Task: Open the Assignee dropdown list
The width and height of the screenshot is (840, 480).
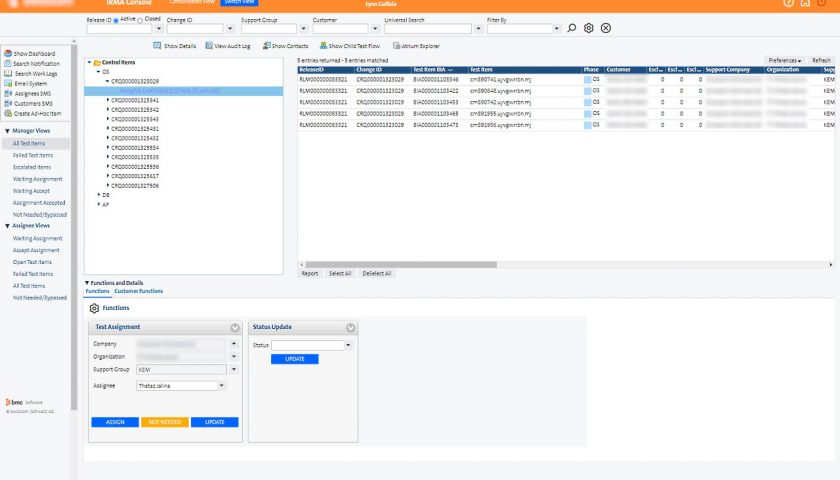Action: (221, 385)
